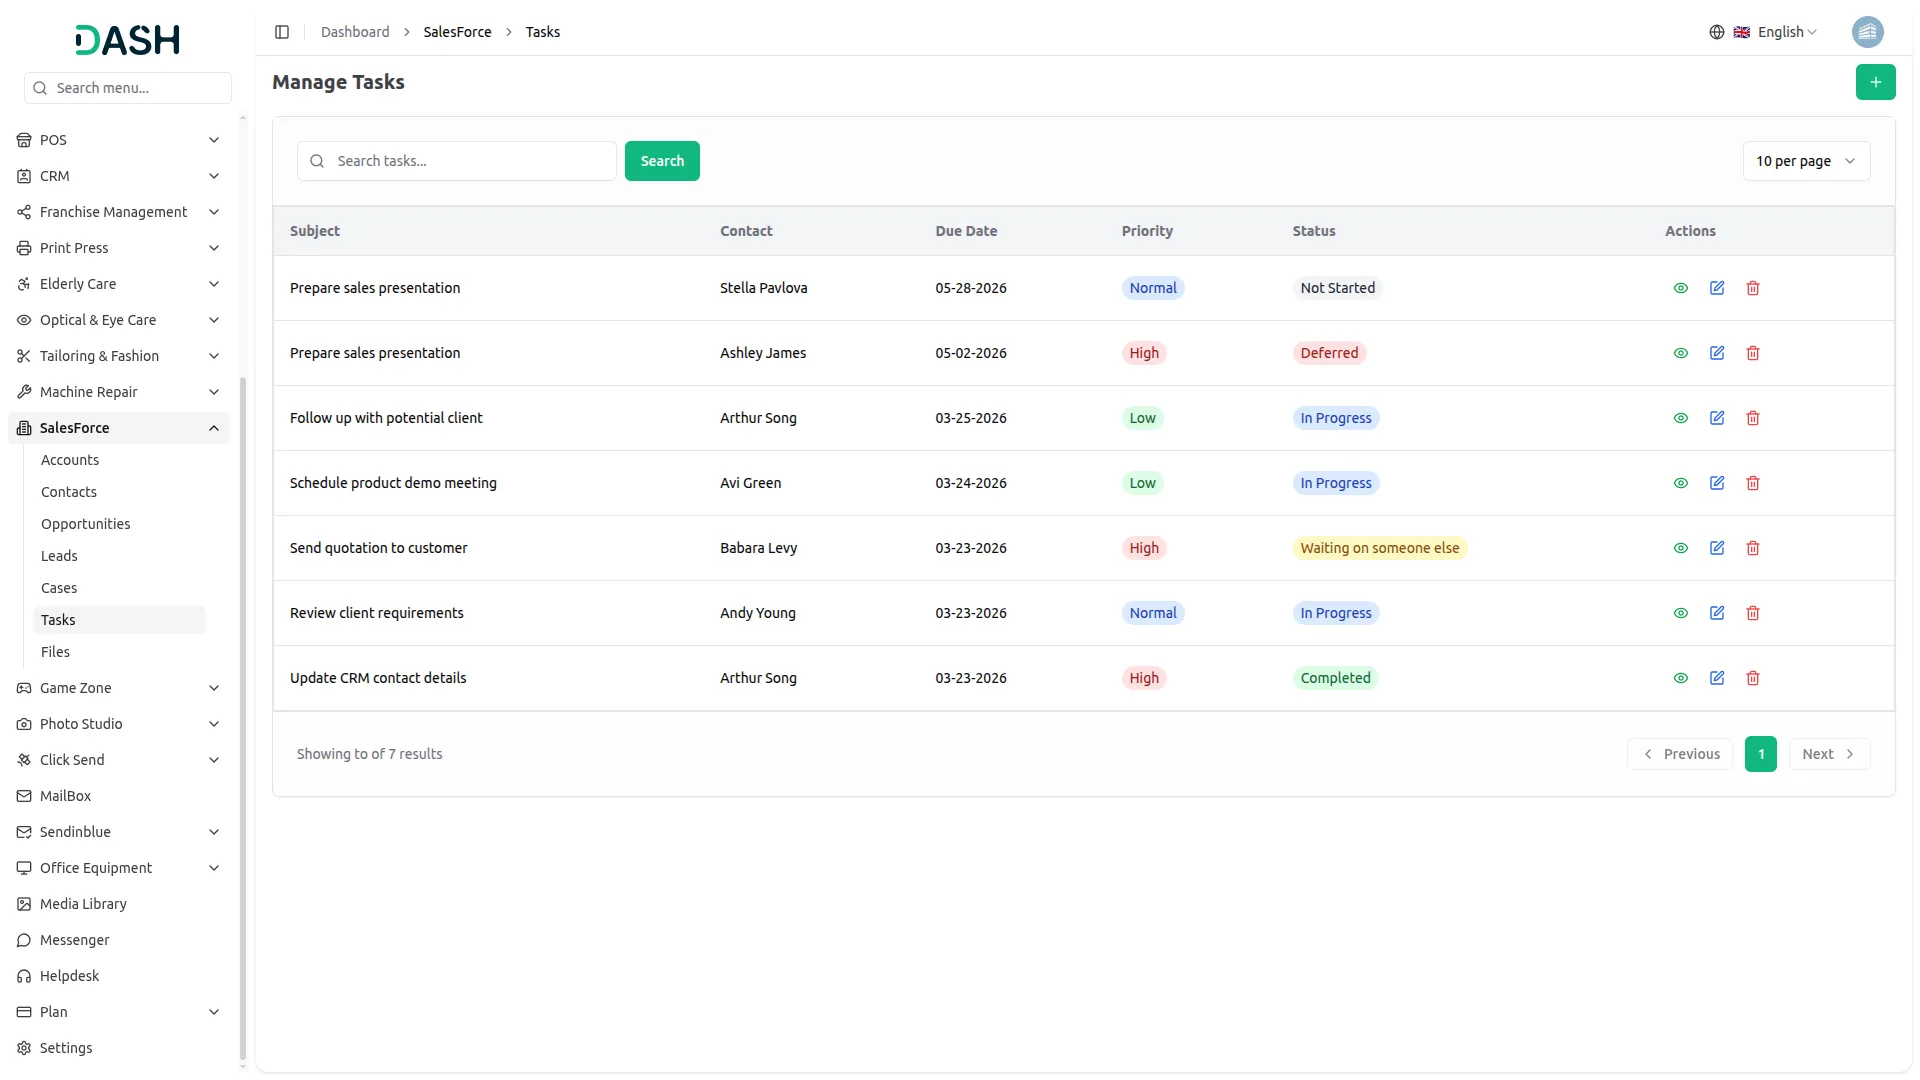
Task: View the Review client requirements task
Action: point(1681,613)
